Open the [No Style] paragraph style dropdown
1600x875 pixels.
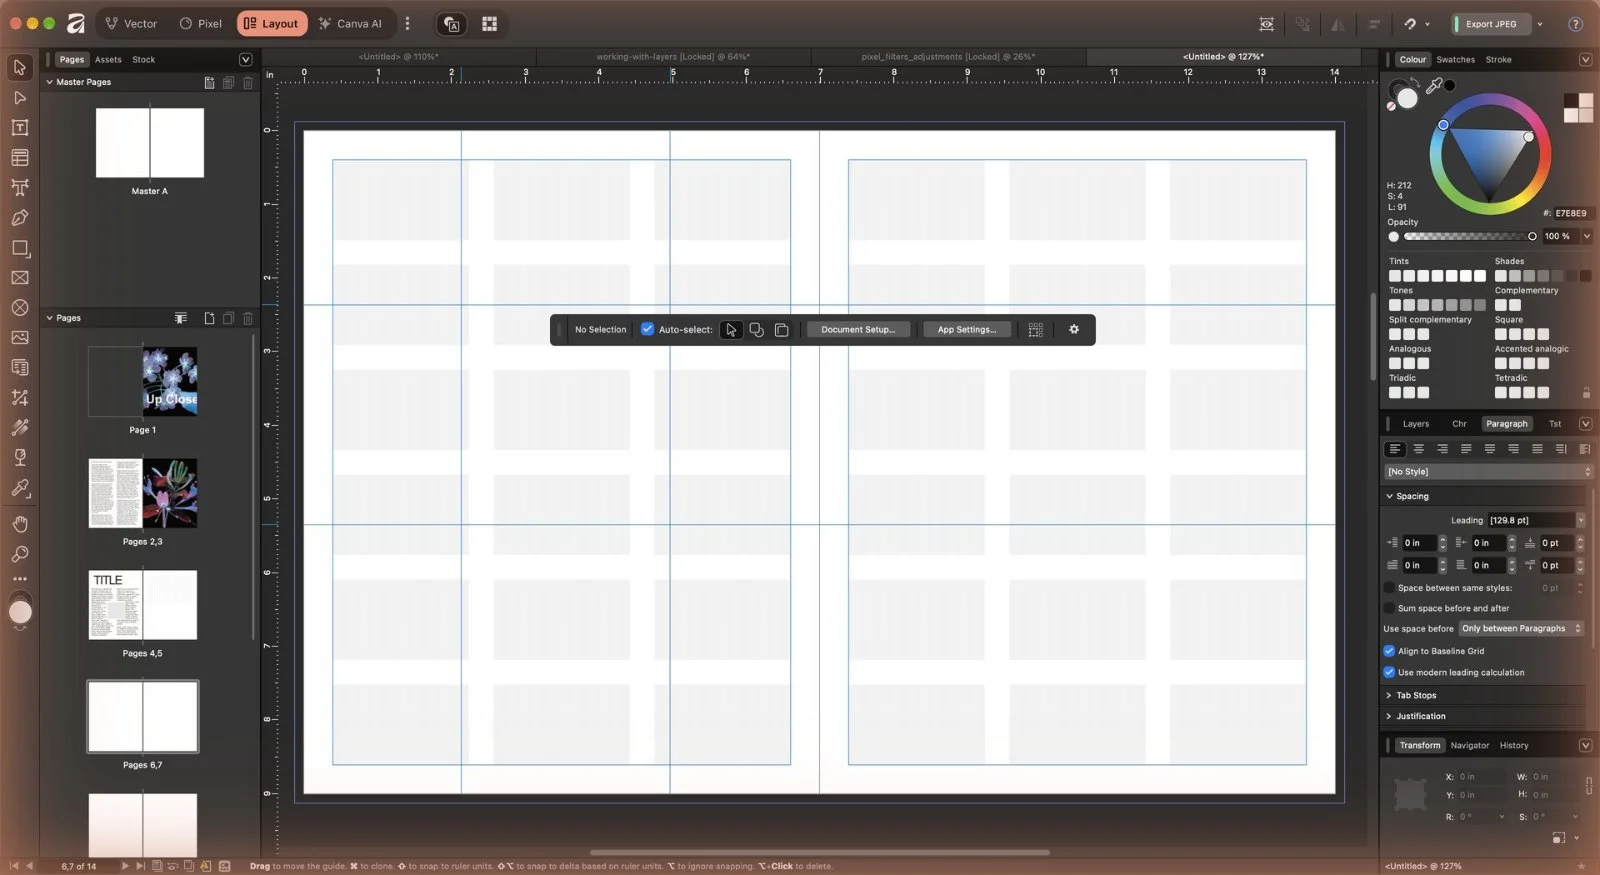tap(1488, 471)
